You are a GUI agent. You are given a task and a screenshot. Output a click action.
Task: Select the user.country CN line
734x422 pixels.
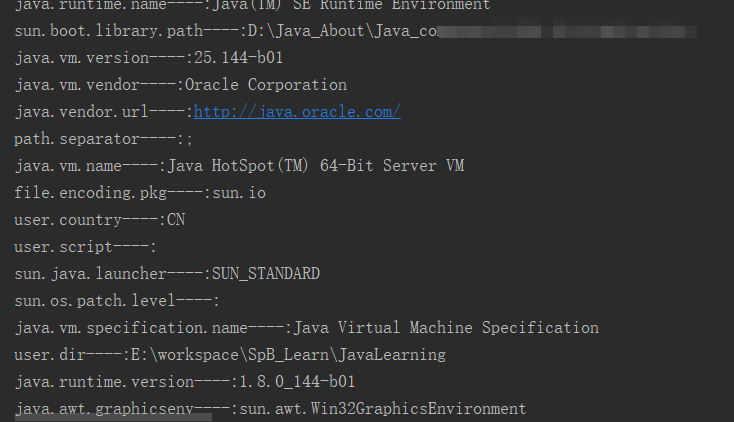pos(100,220)
